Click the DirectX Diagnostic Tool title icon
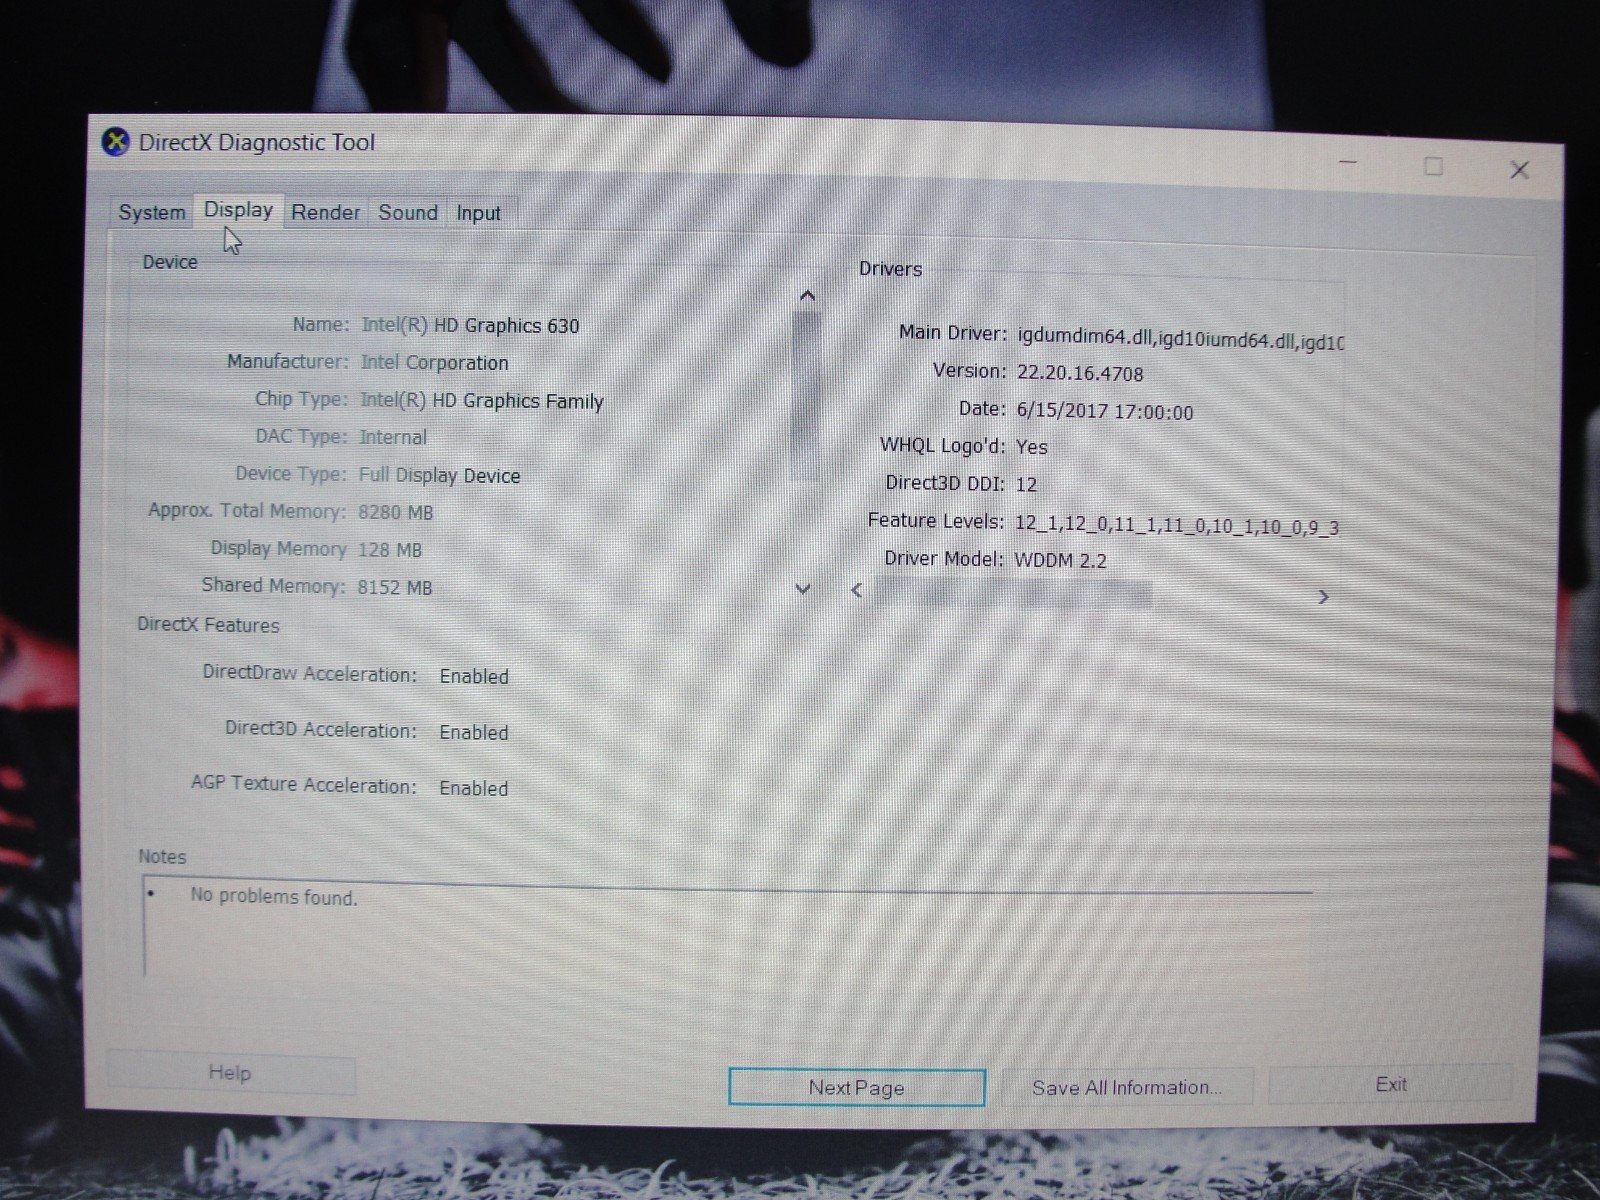 [116, 142]
